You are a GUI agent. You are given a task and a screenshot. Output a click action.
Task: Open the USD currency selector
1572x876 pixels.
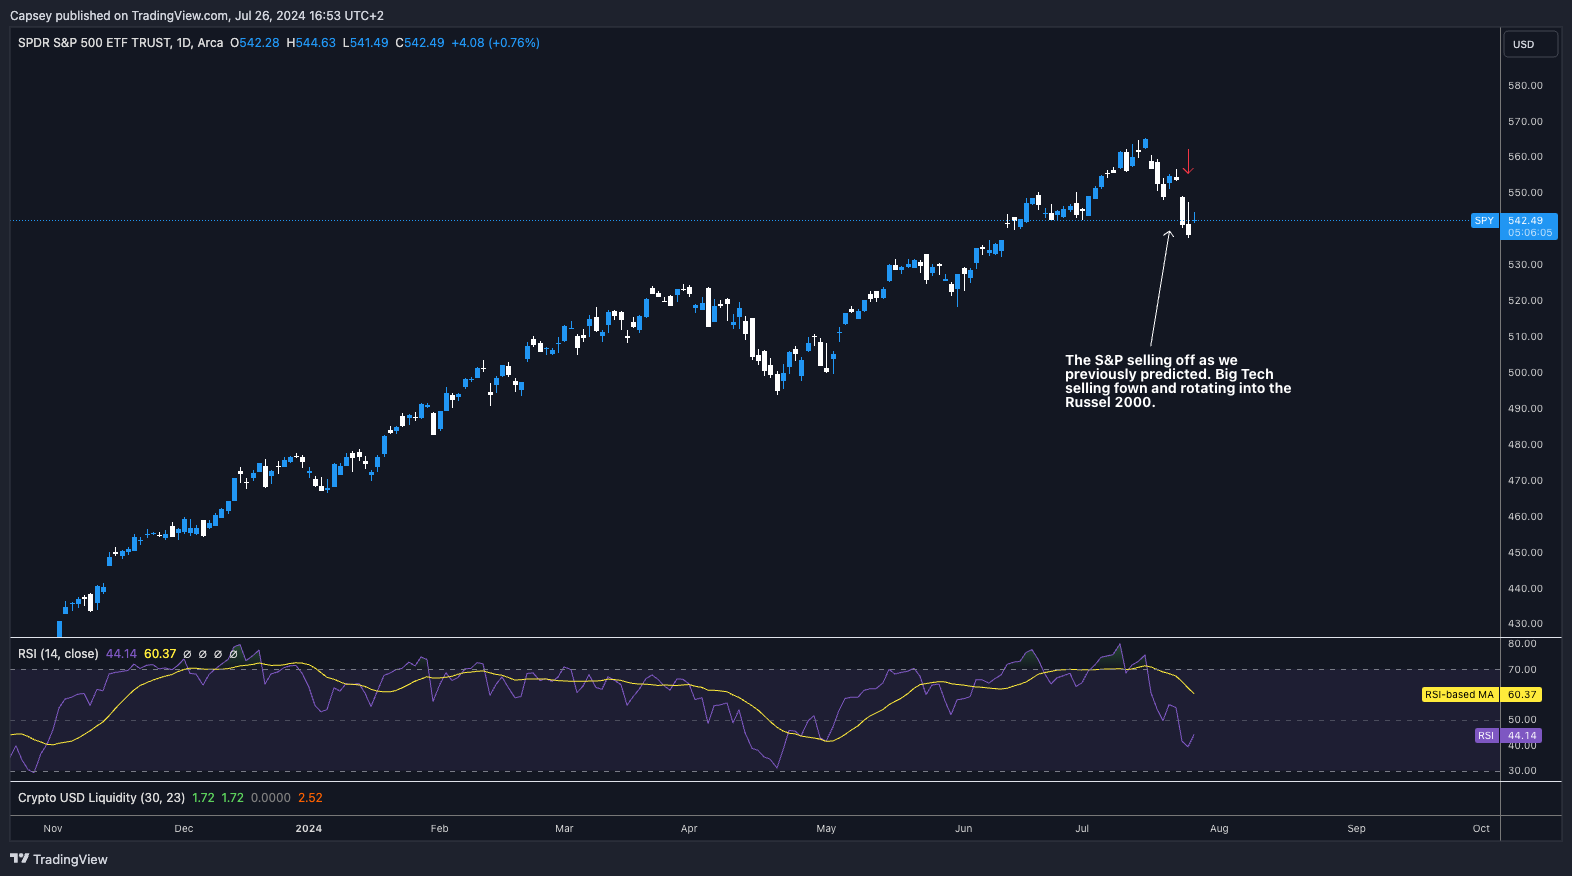coord(1530,44)
